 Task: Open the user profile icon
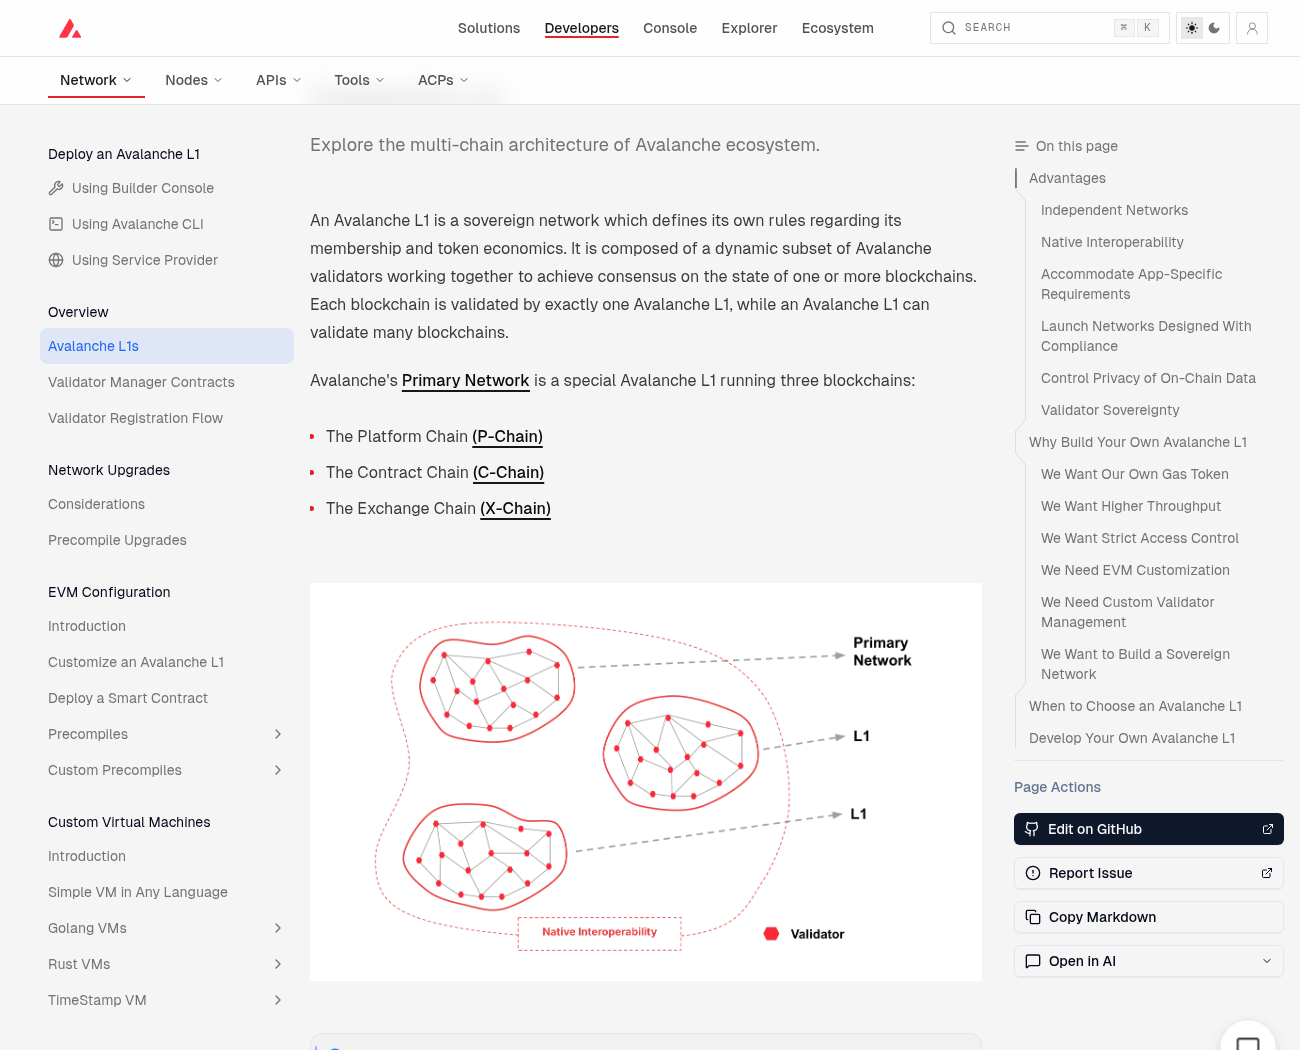point(1252,28)
